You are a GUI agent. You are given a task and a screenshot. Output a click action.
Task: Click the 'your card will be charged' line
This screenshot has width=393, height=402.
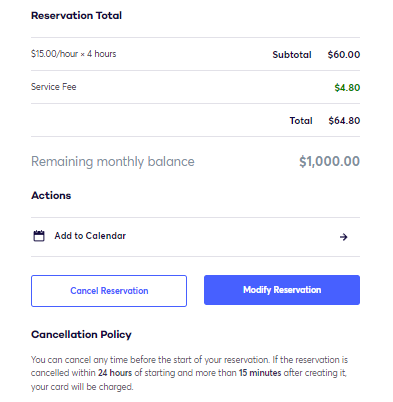pos(82,387)
